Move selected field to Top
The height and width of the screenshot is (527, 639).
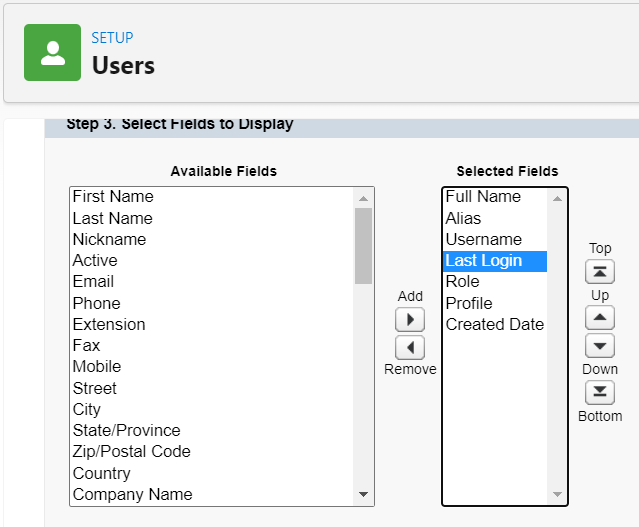[600, 272]
